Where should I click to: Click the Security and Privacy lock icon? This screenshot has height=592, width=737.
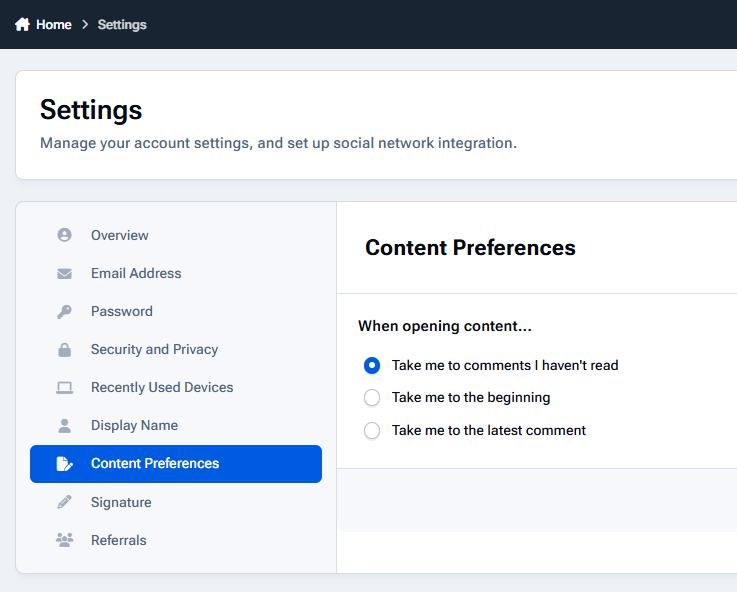64,350
